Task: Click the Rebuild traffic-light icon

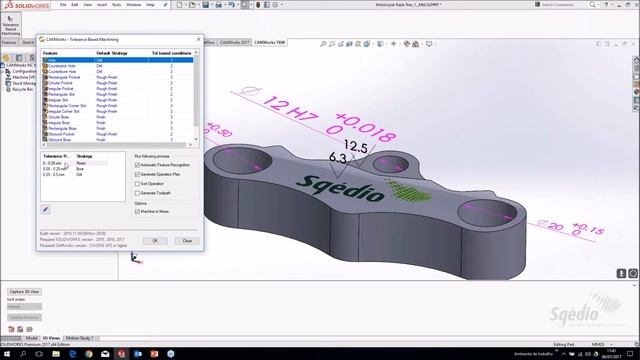Action: [x=258, y=5]
